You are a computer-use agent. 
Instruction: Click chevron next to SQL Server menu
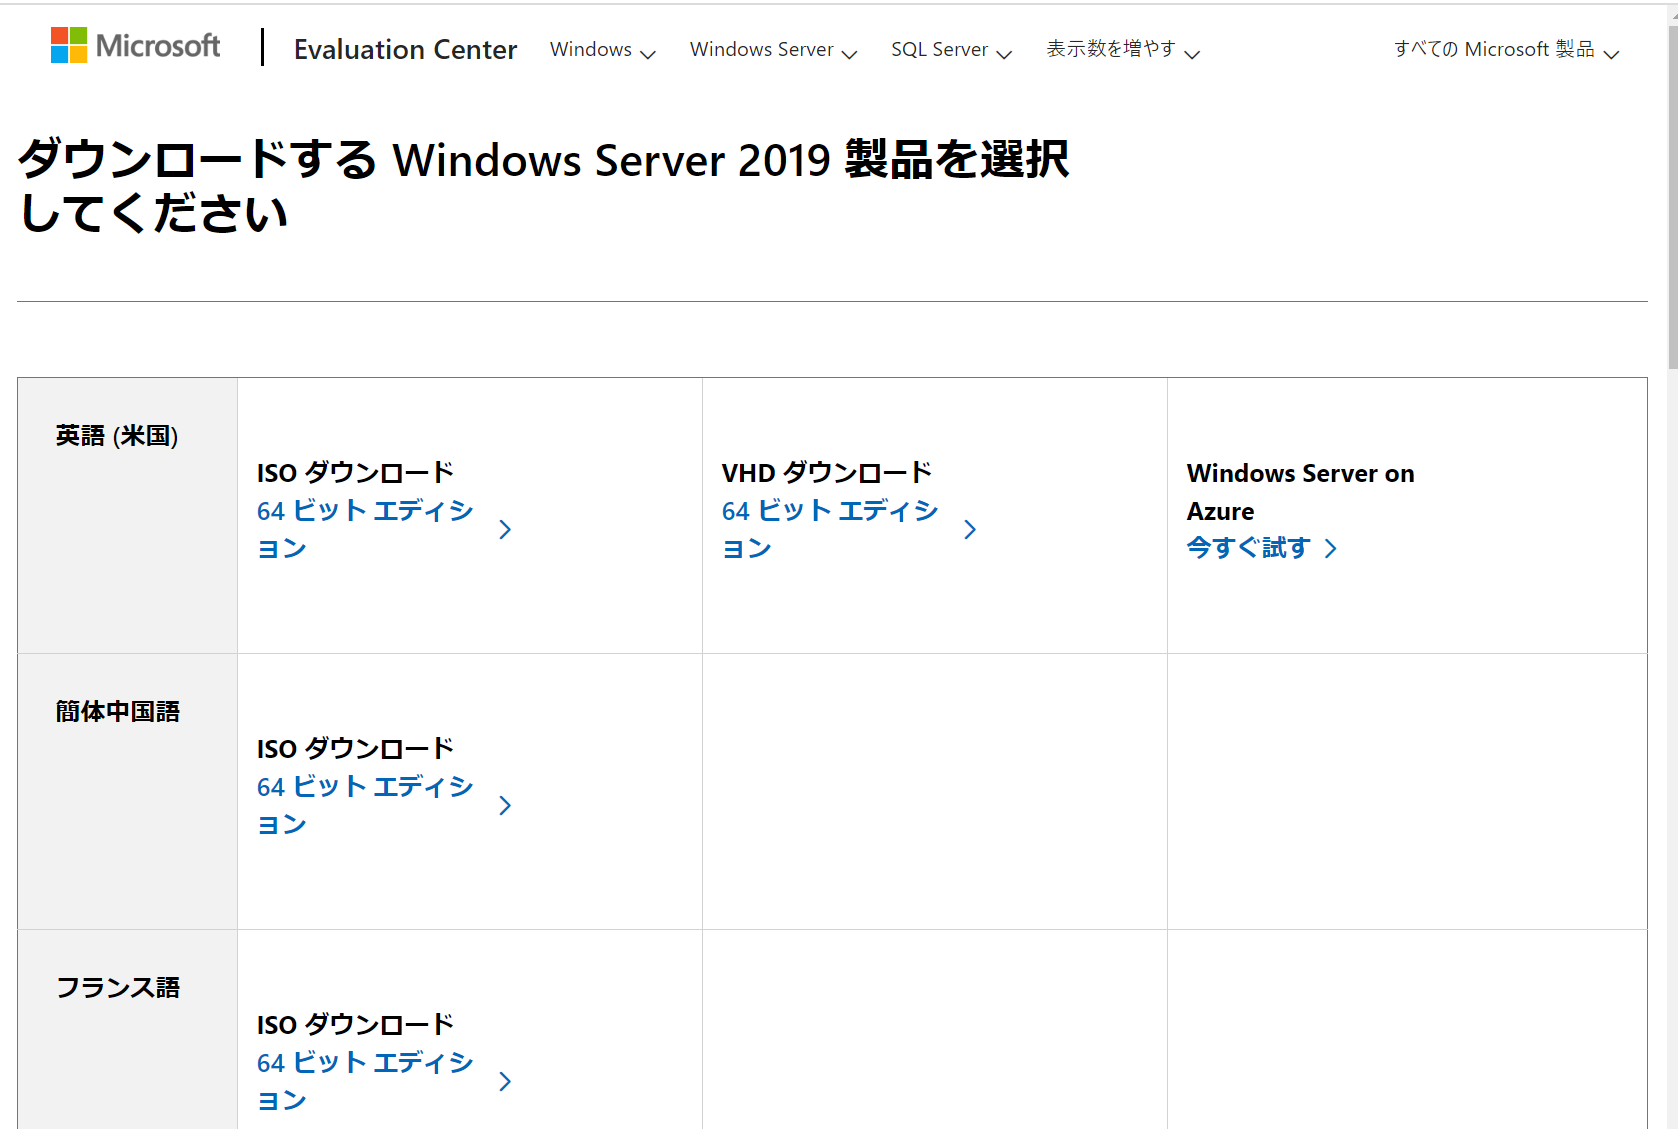pos(1004,54)
